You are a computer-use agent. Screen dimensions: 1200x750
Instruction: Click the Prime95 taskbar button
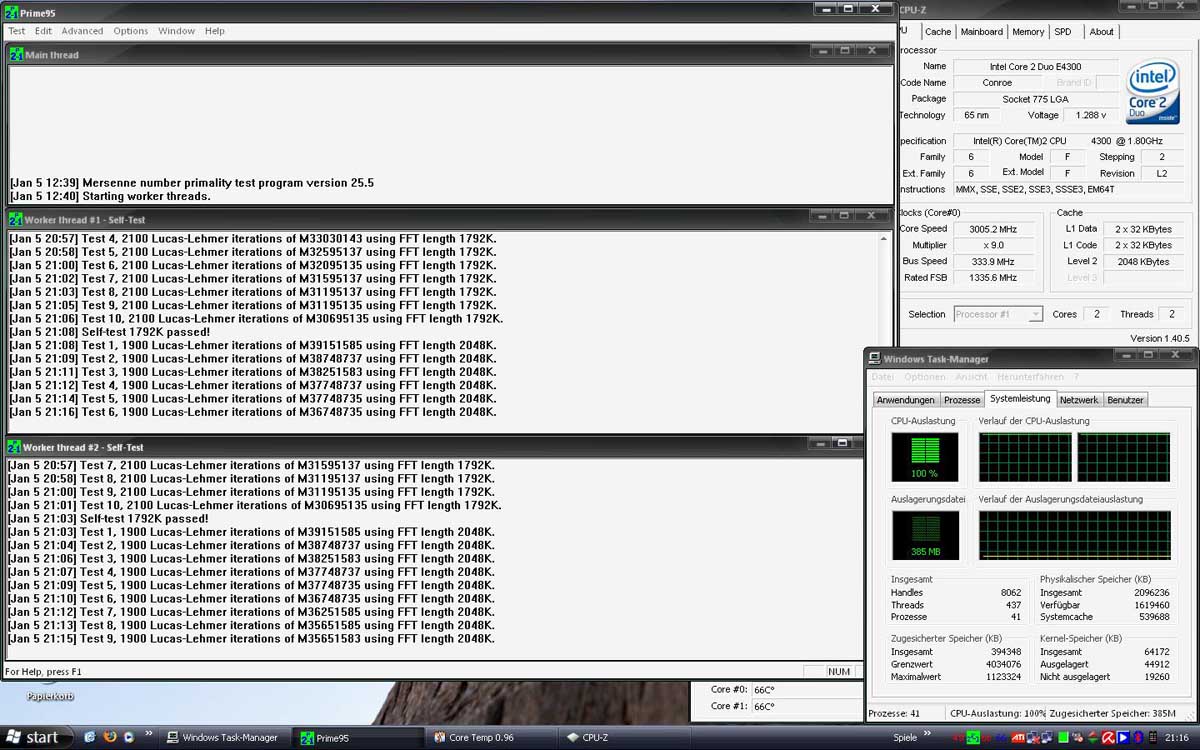[x=357, y=737]
